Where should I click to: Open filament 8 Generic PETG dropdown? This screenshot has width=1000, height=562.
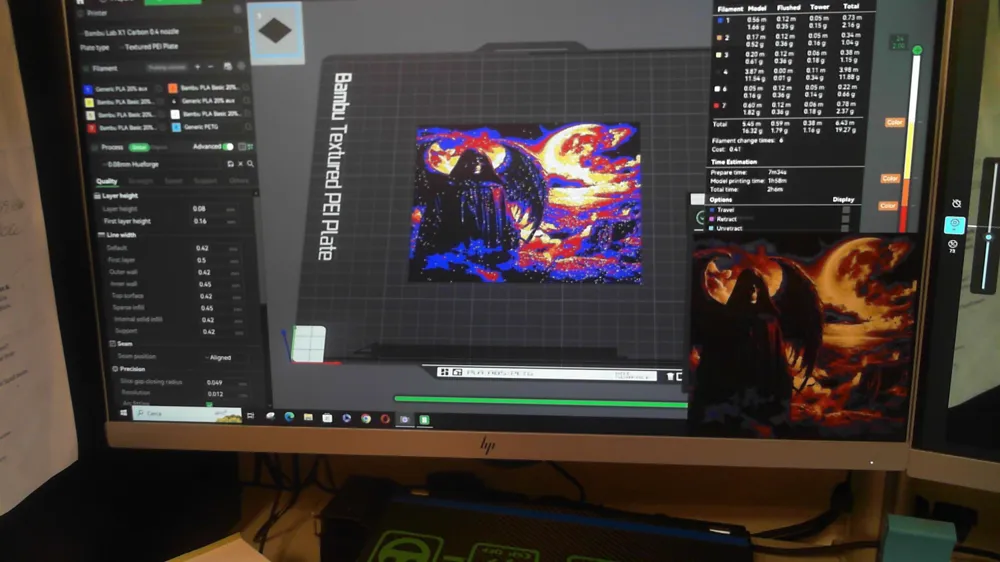coord(211,127)
